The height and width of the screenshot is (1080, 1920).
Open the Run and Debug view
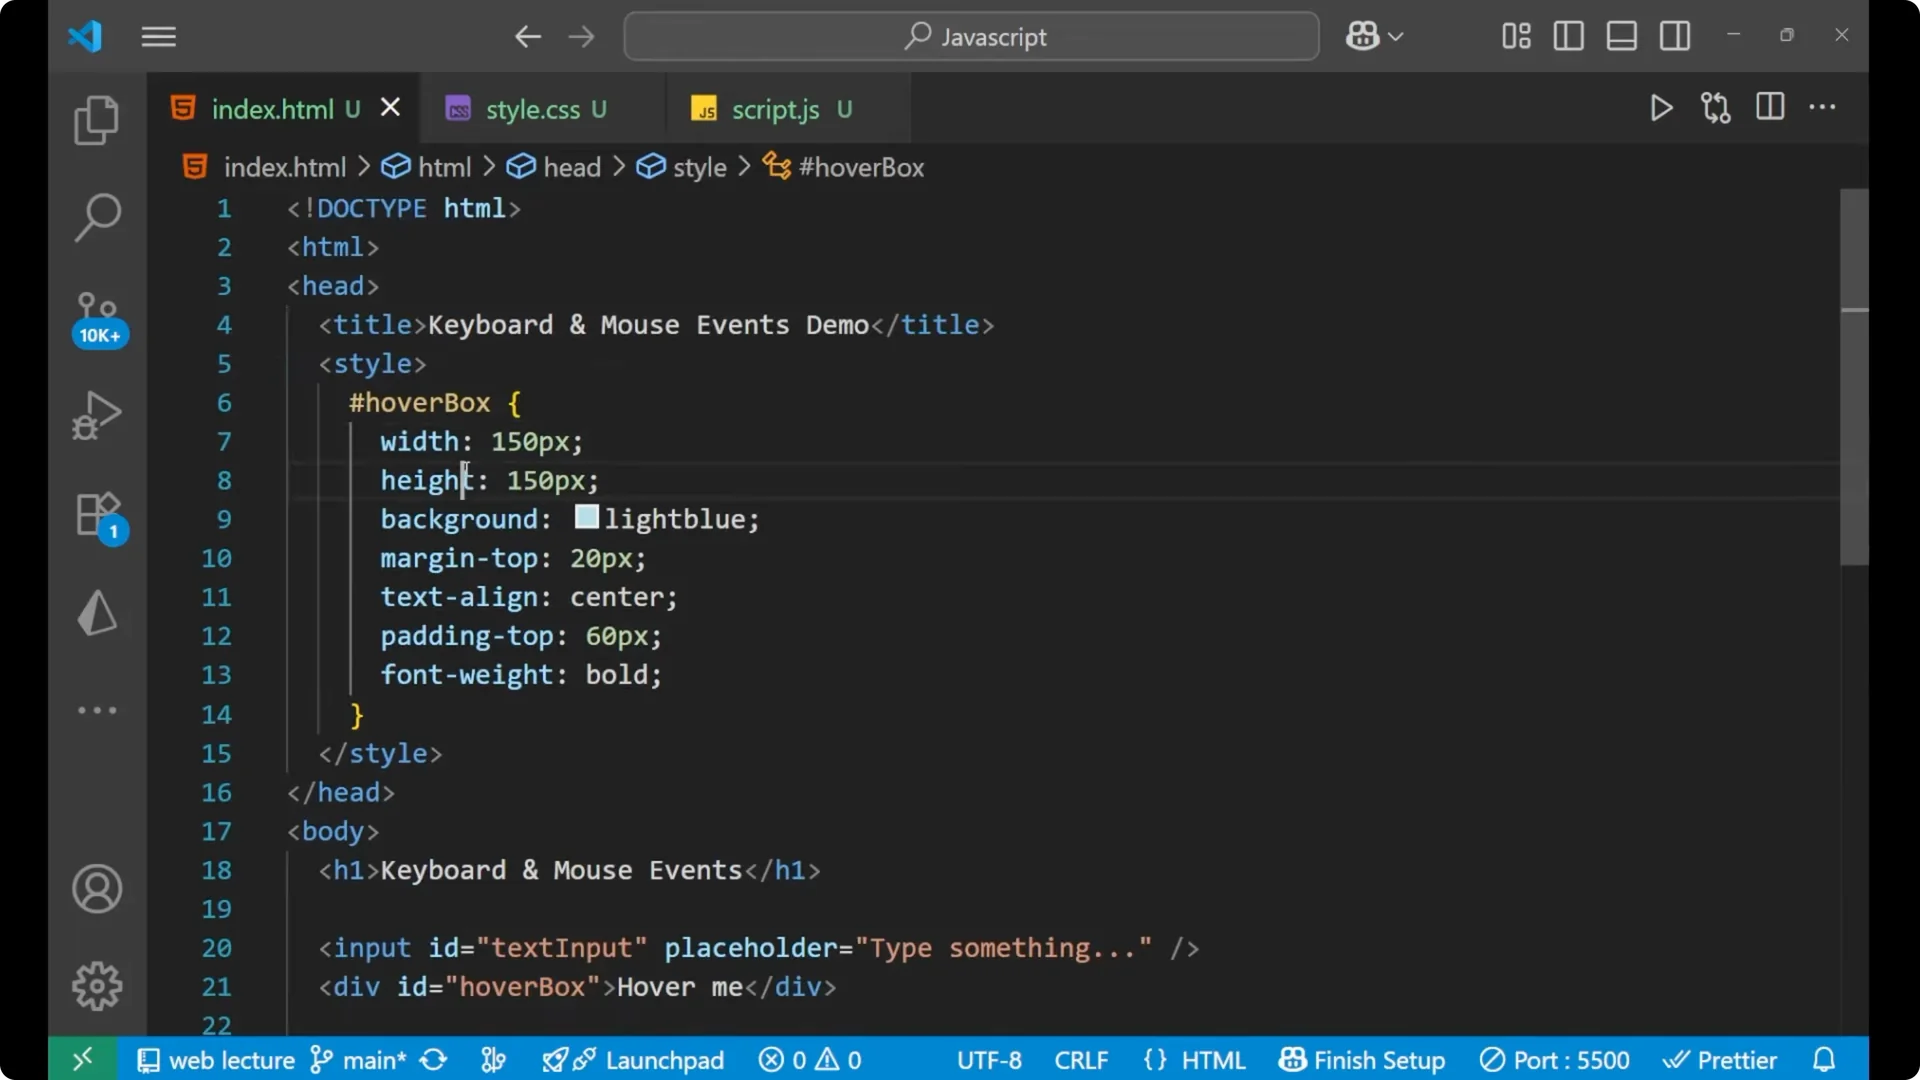pos(96,414)
